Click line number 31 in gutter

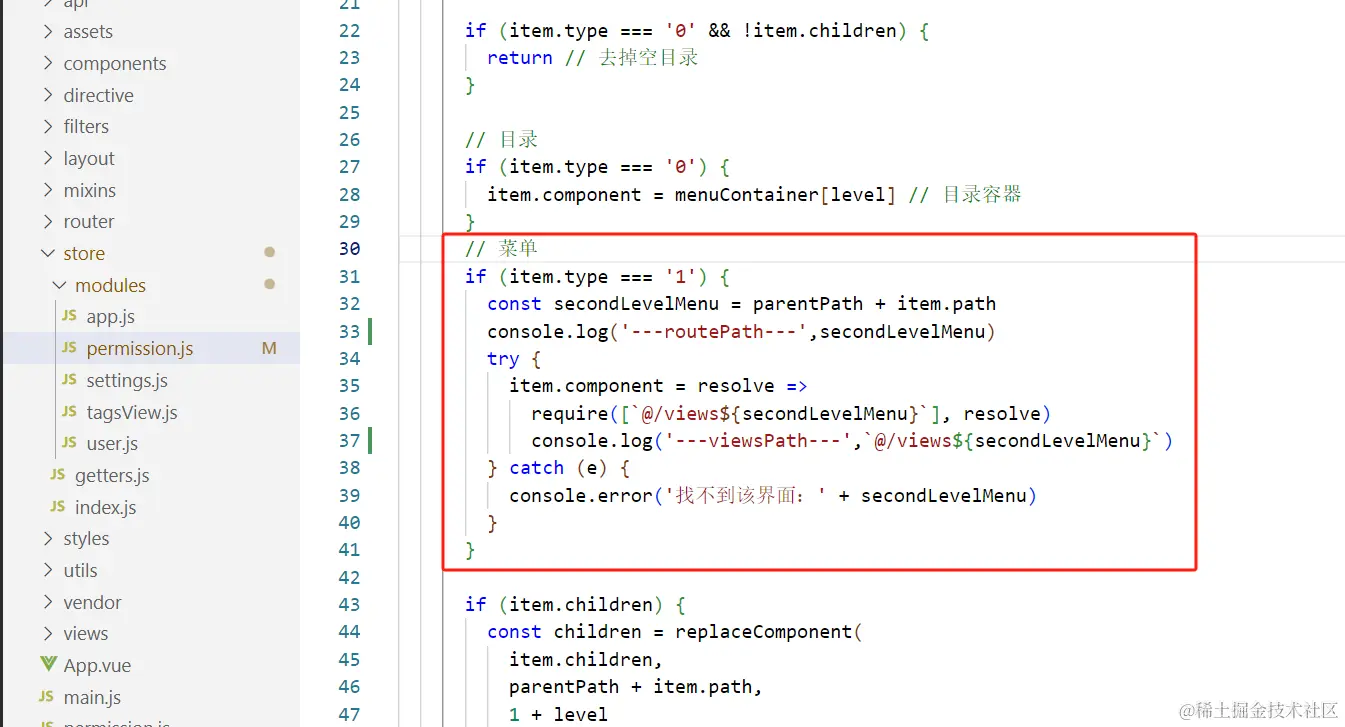coord(349,276)
